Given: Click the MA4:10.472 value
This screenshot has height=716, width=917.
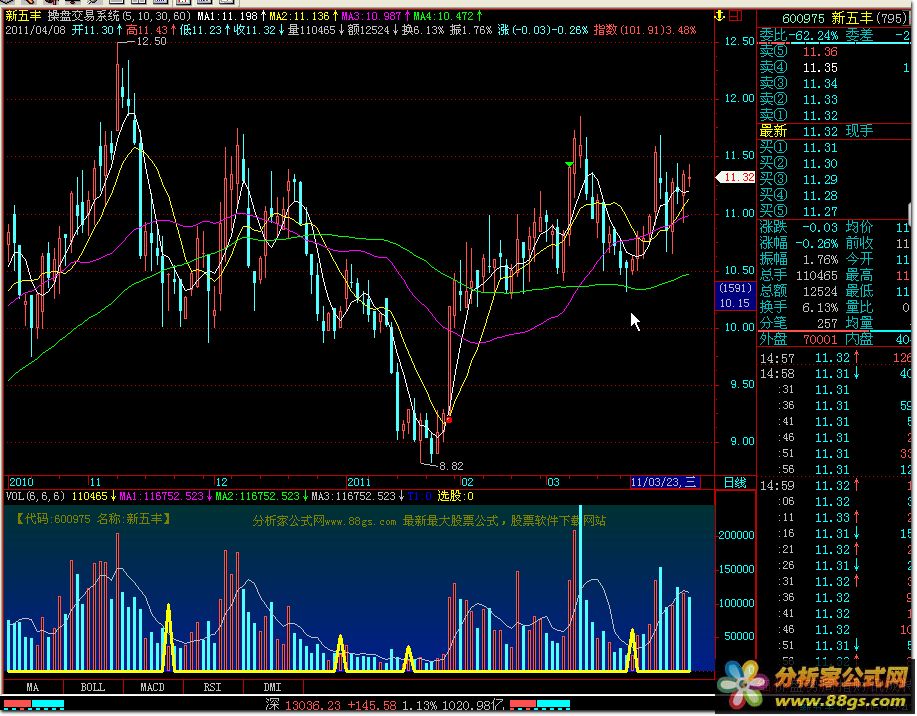Looking at the screenshot, I should 443,16.
